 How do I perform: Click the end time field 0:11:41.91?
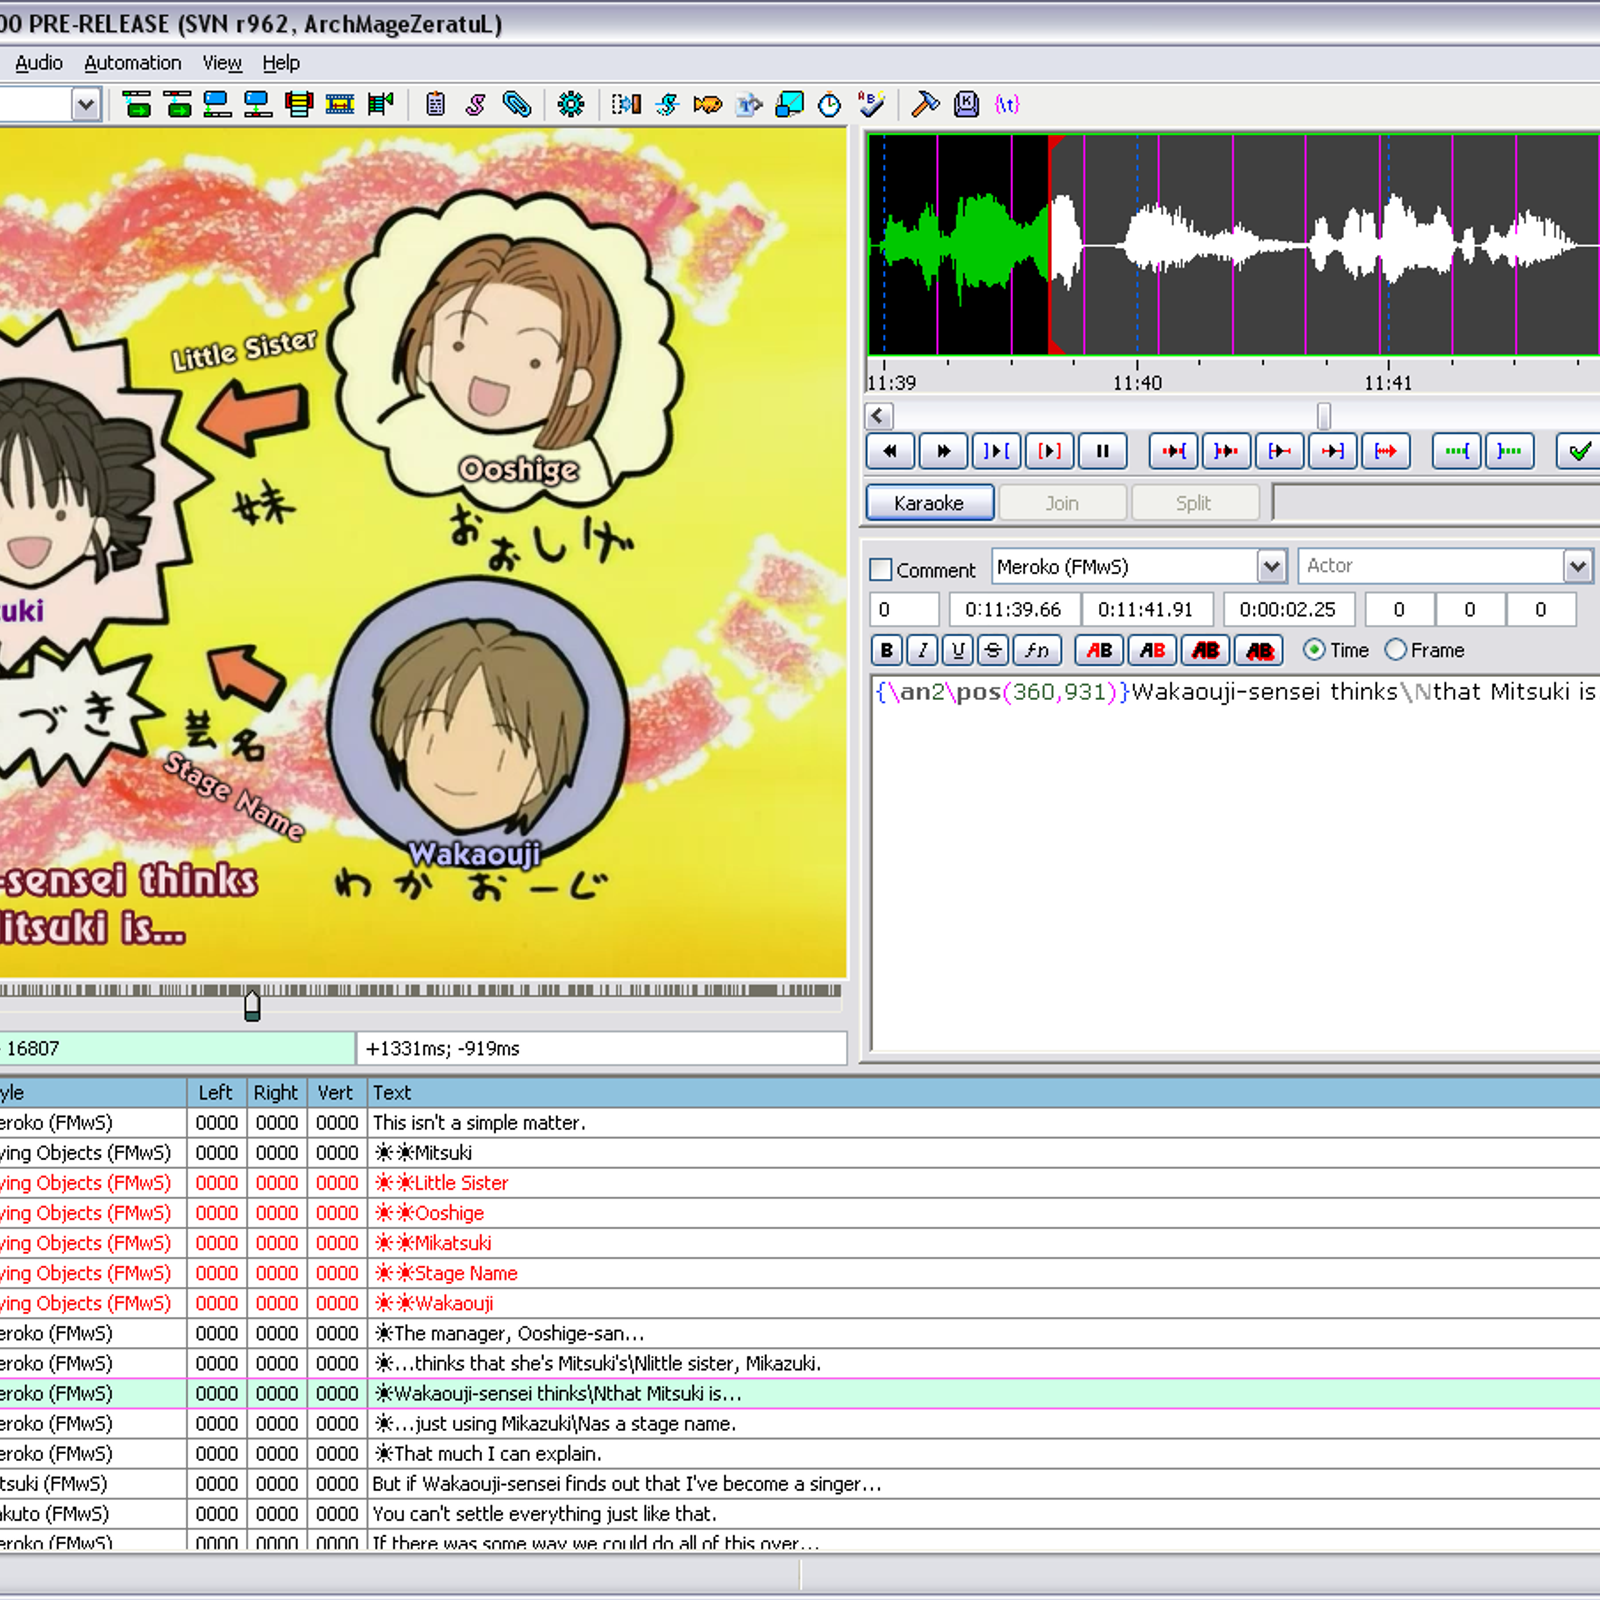1146,609
